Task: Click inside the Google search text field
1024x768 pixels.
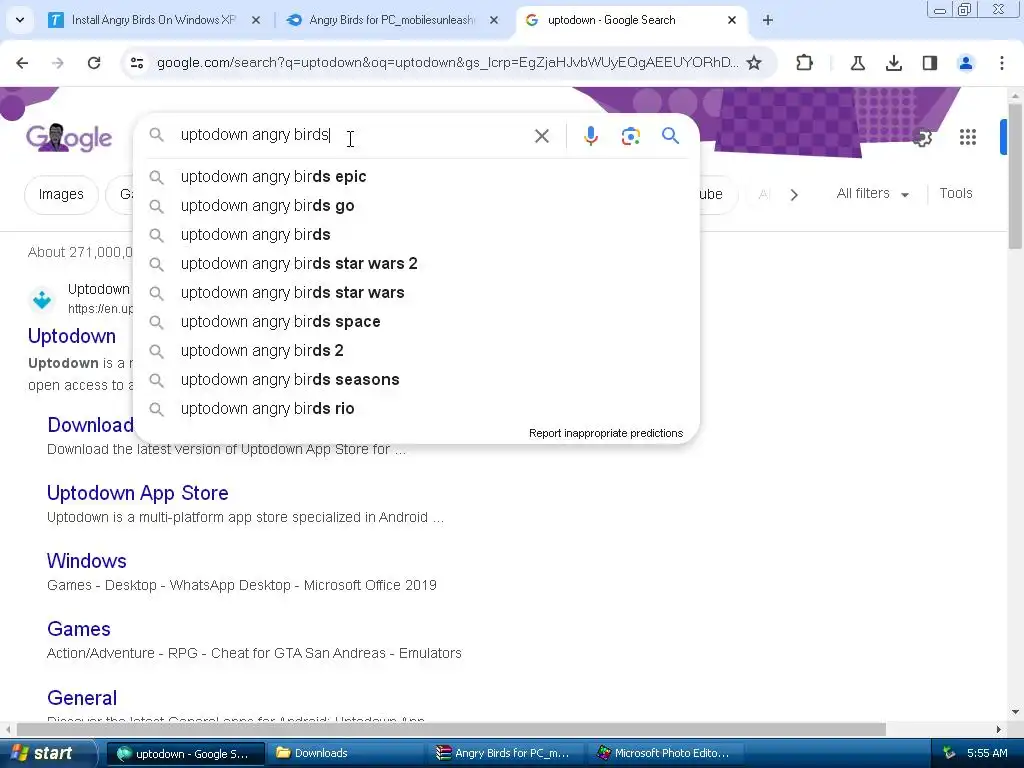Action: pyautogui.click(x=353, y=135)
